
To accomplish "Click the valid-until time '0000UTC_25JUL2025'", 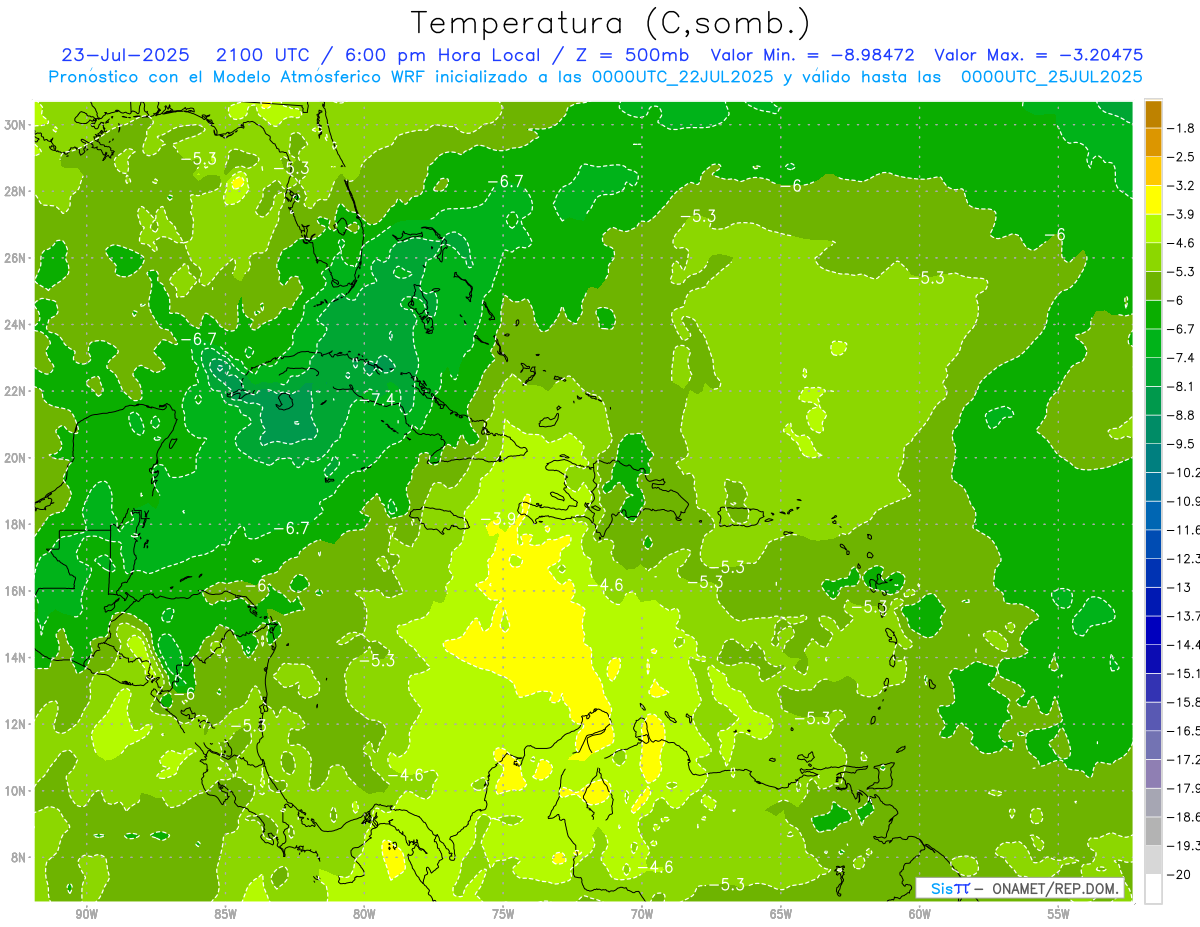I will 1052,77.
